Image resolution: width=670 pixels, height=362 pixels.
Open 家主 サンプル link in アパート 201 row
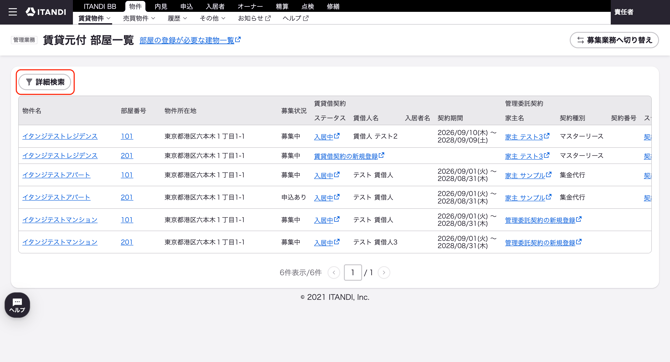pos(529,197)
